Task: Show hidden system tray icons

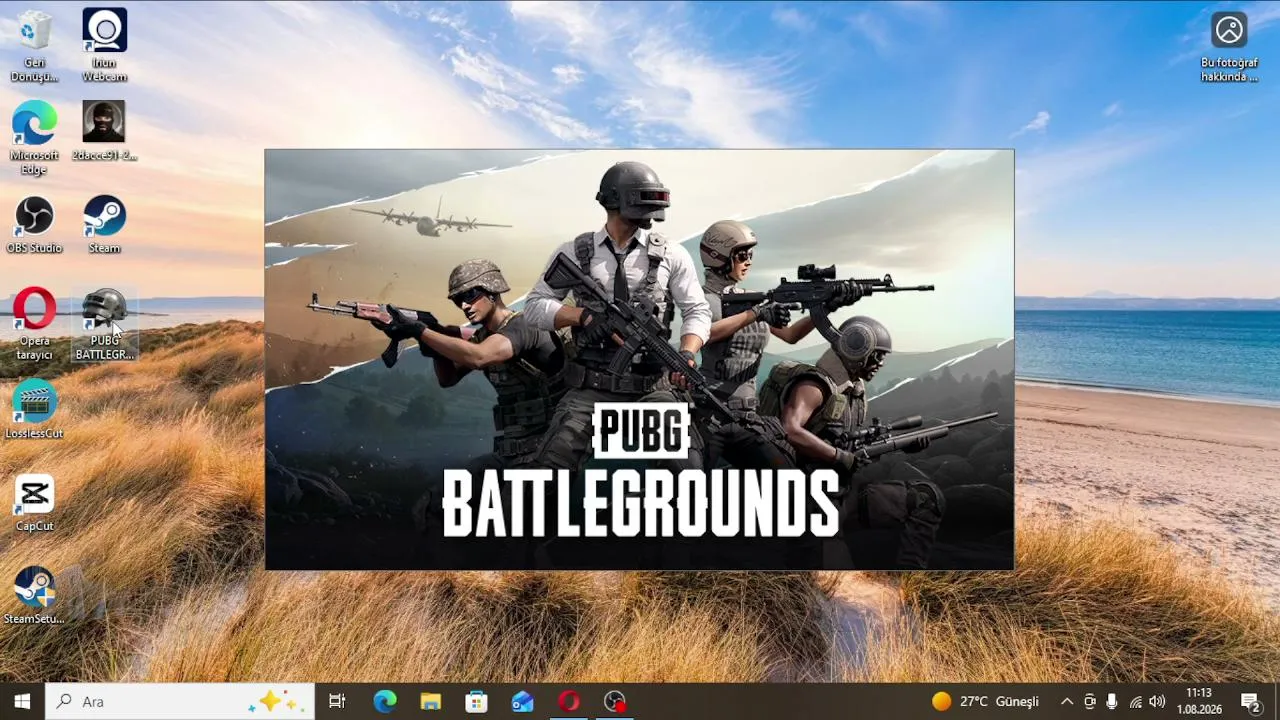Action: (1066, 701)
